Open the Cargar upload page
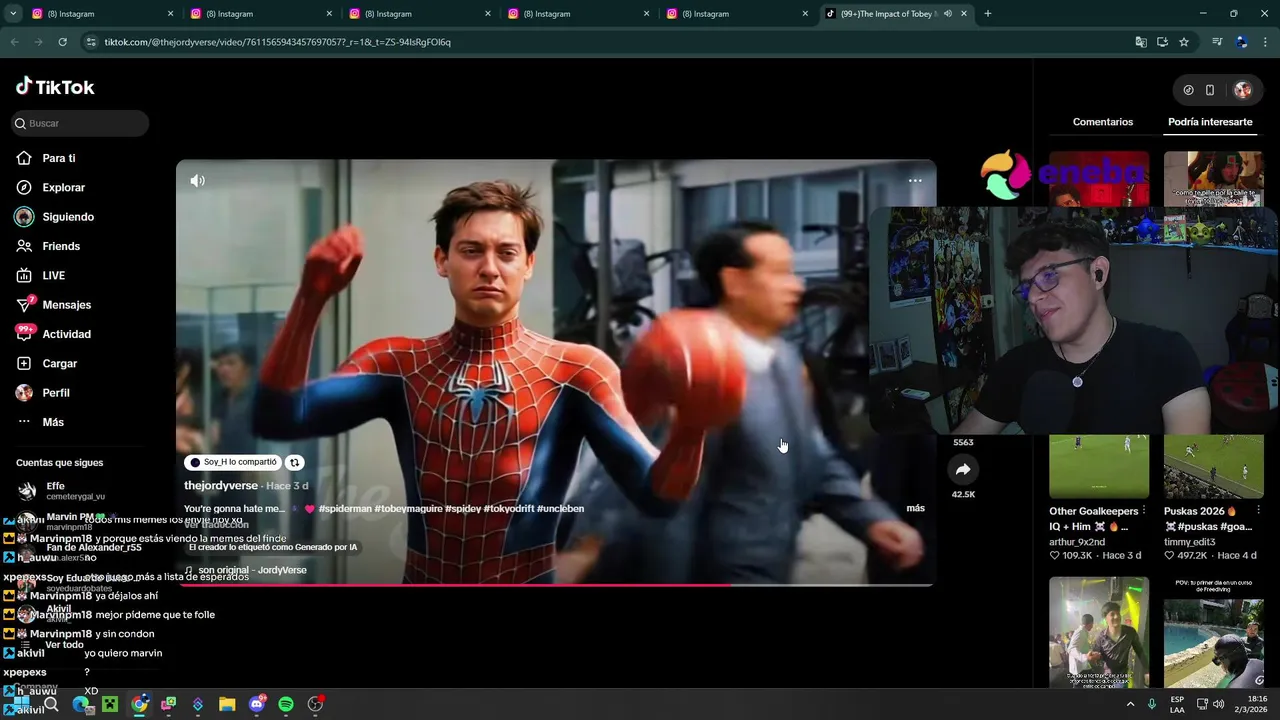This screenshot has width=1280, height=720. (59, 363)
